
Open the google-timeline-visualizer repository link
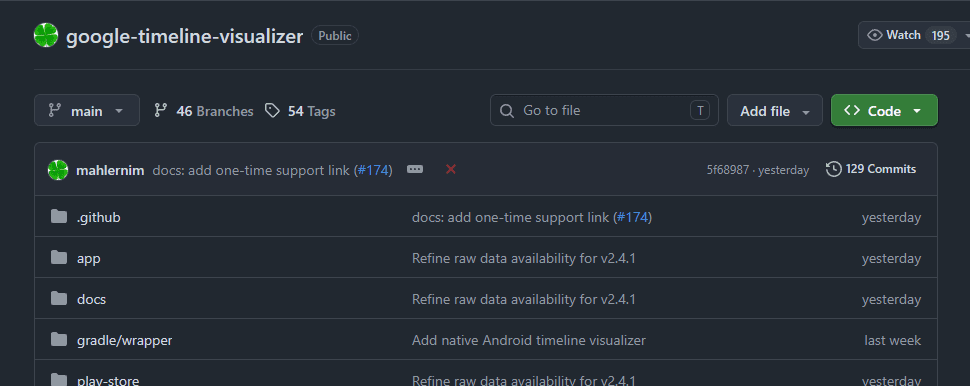pyautogui.click(x=184, y=36)
